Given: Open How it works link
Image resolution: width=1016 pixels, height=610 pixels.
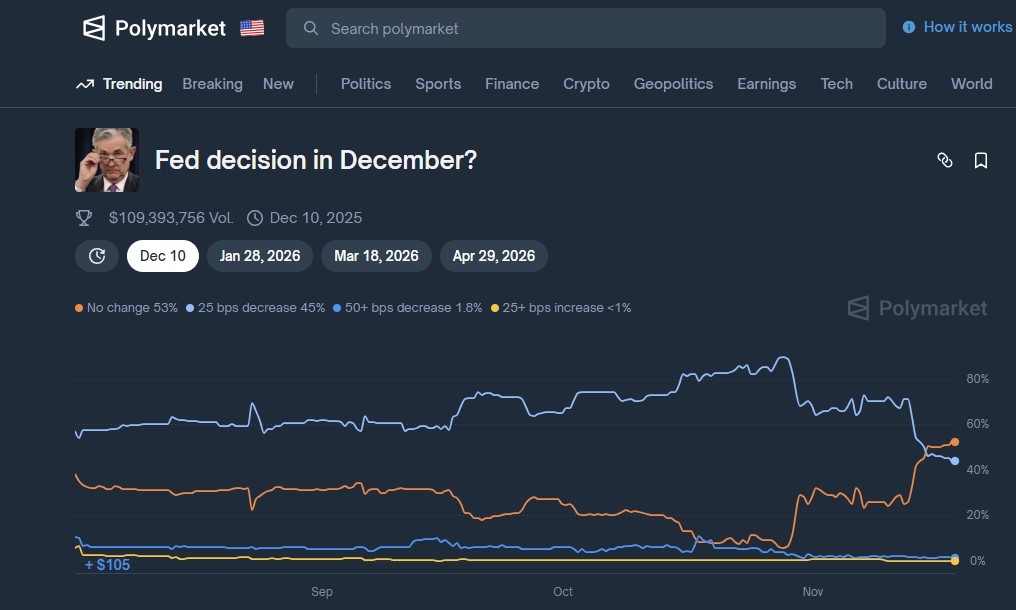Looking at the screenshot, I should click(967, 27).
